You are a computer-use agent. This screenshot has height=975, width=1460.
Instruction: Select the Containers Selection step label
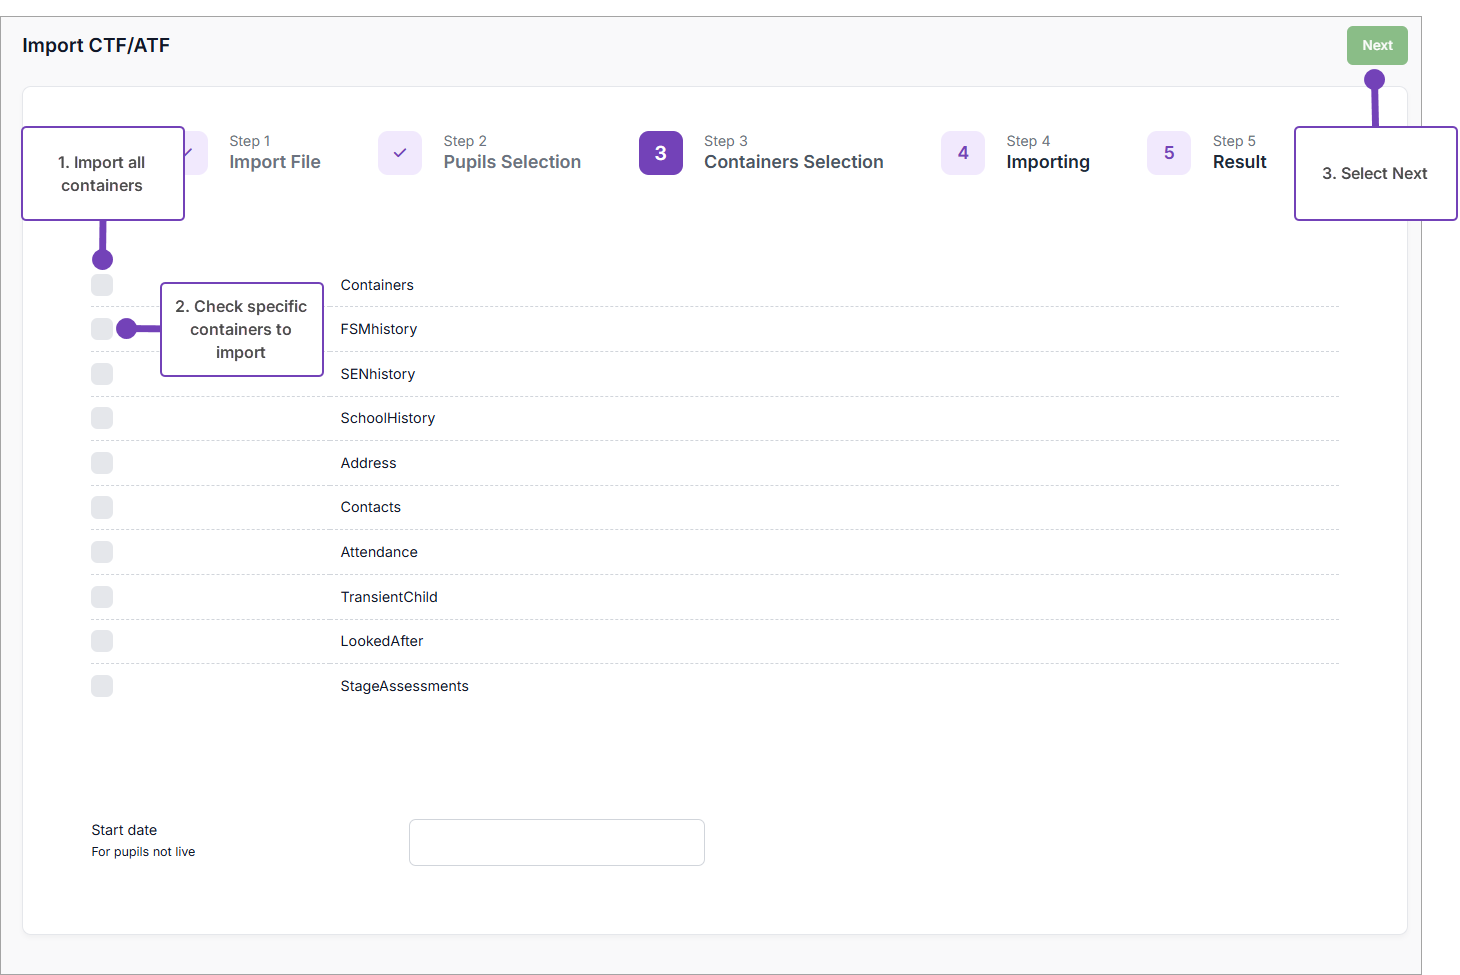tap(793, 162)
